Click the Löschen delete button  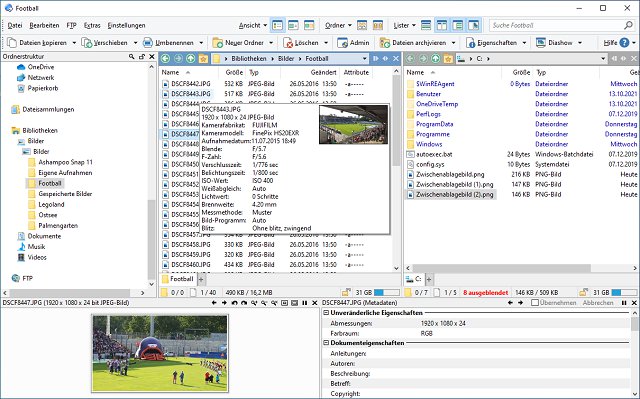coord(301,42)
